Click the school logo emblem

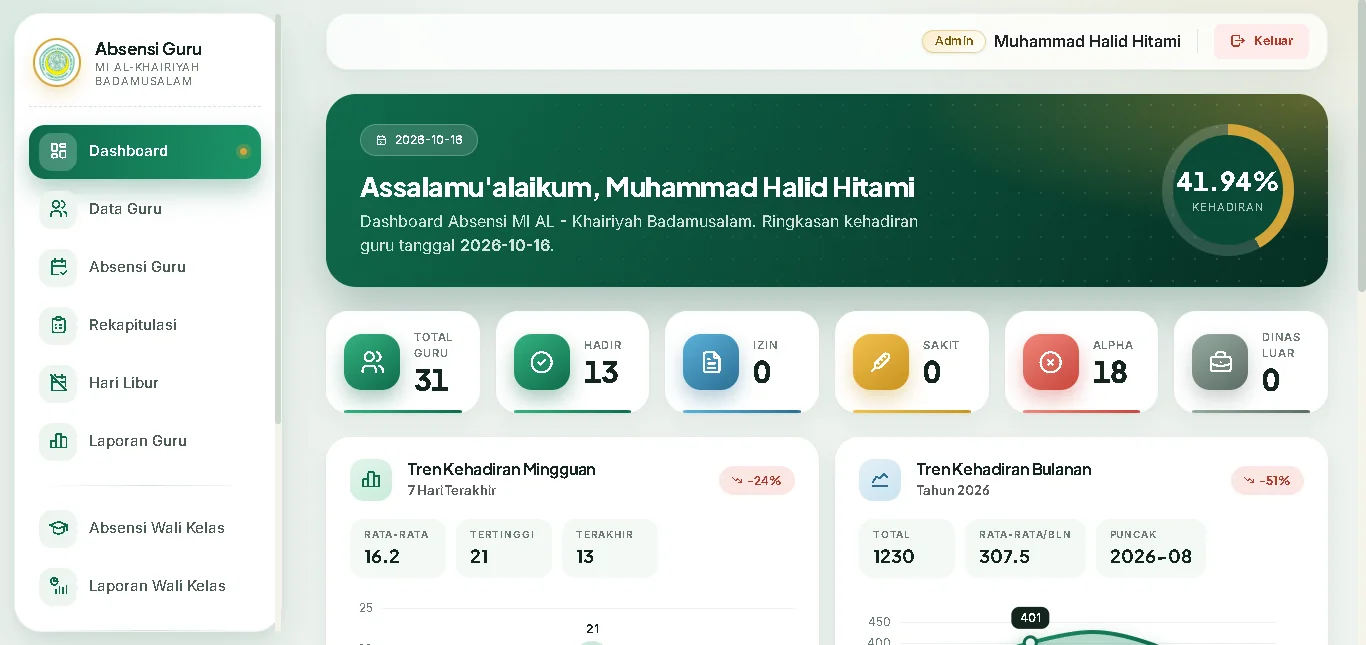tap(57, 63)
